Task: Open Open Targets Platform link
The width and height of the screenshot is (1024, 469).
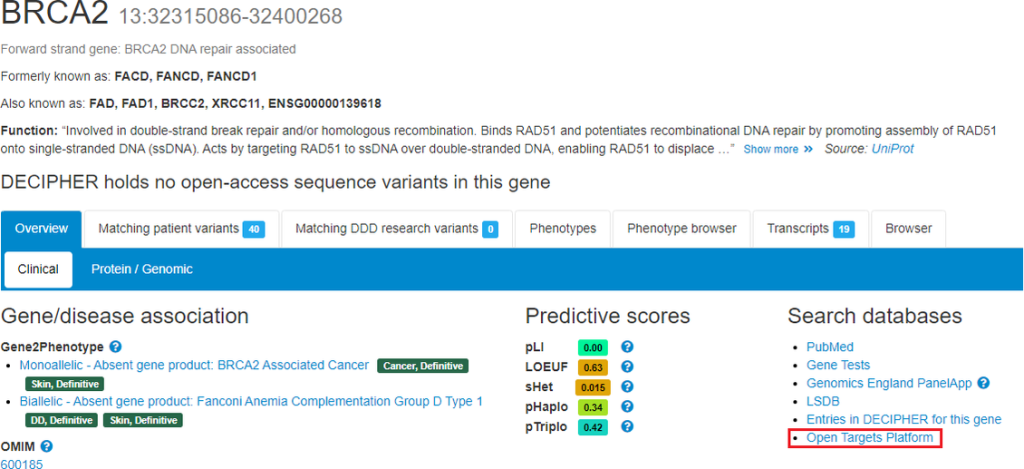Action: point(870,438)
